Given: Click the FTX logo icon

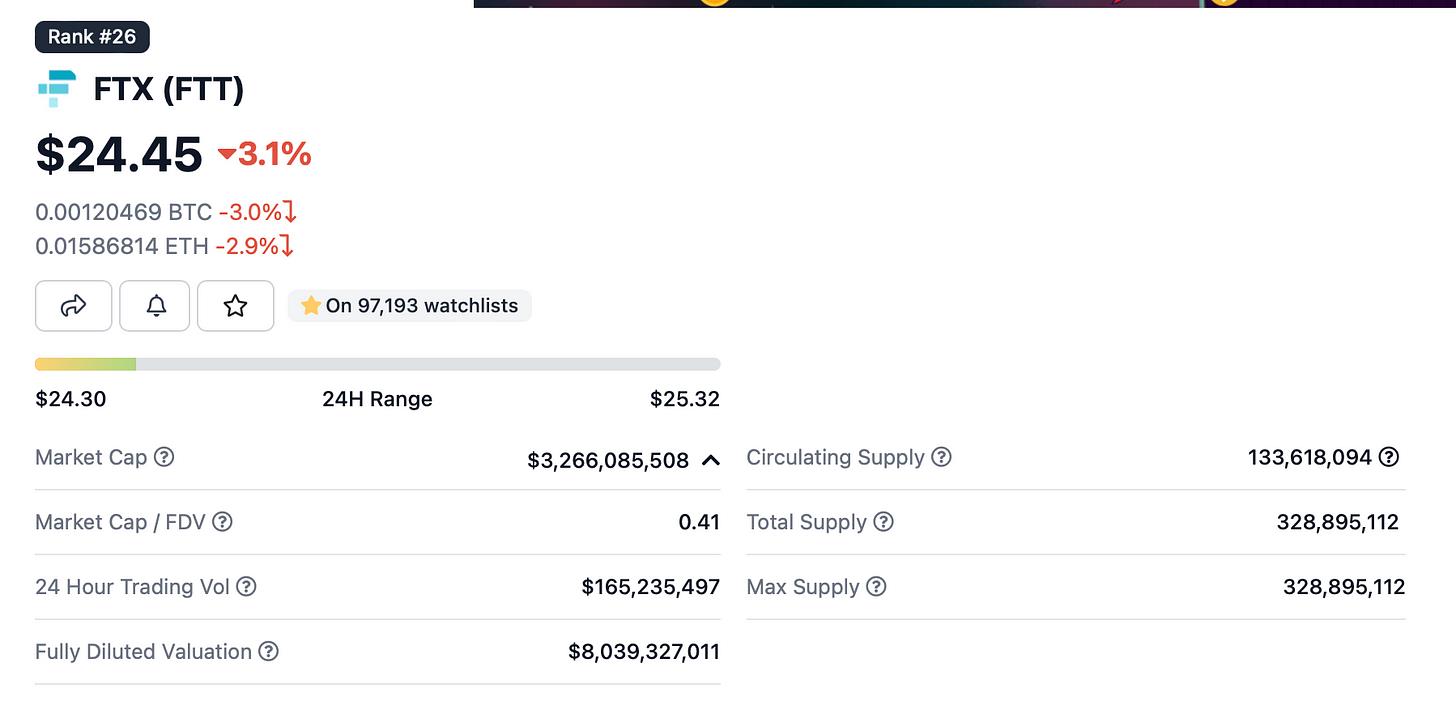Looking at the screenshot, I should [x=57, y=89].
